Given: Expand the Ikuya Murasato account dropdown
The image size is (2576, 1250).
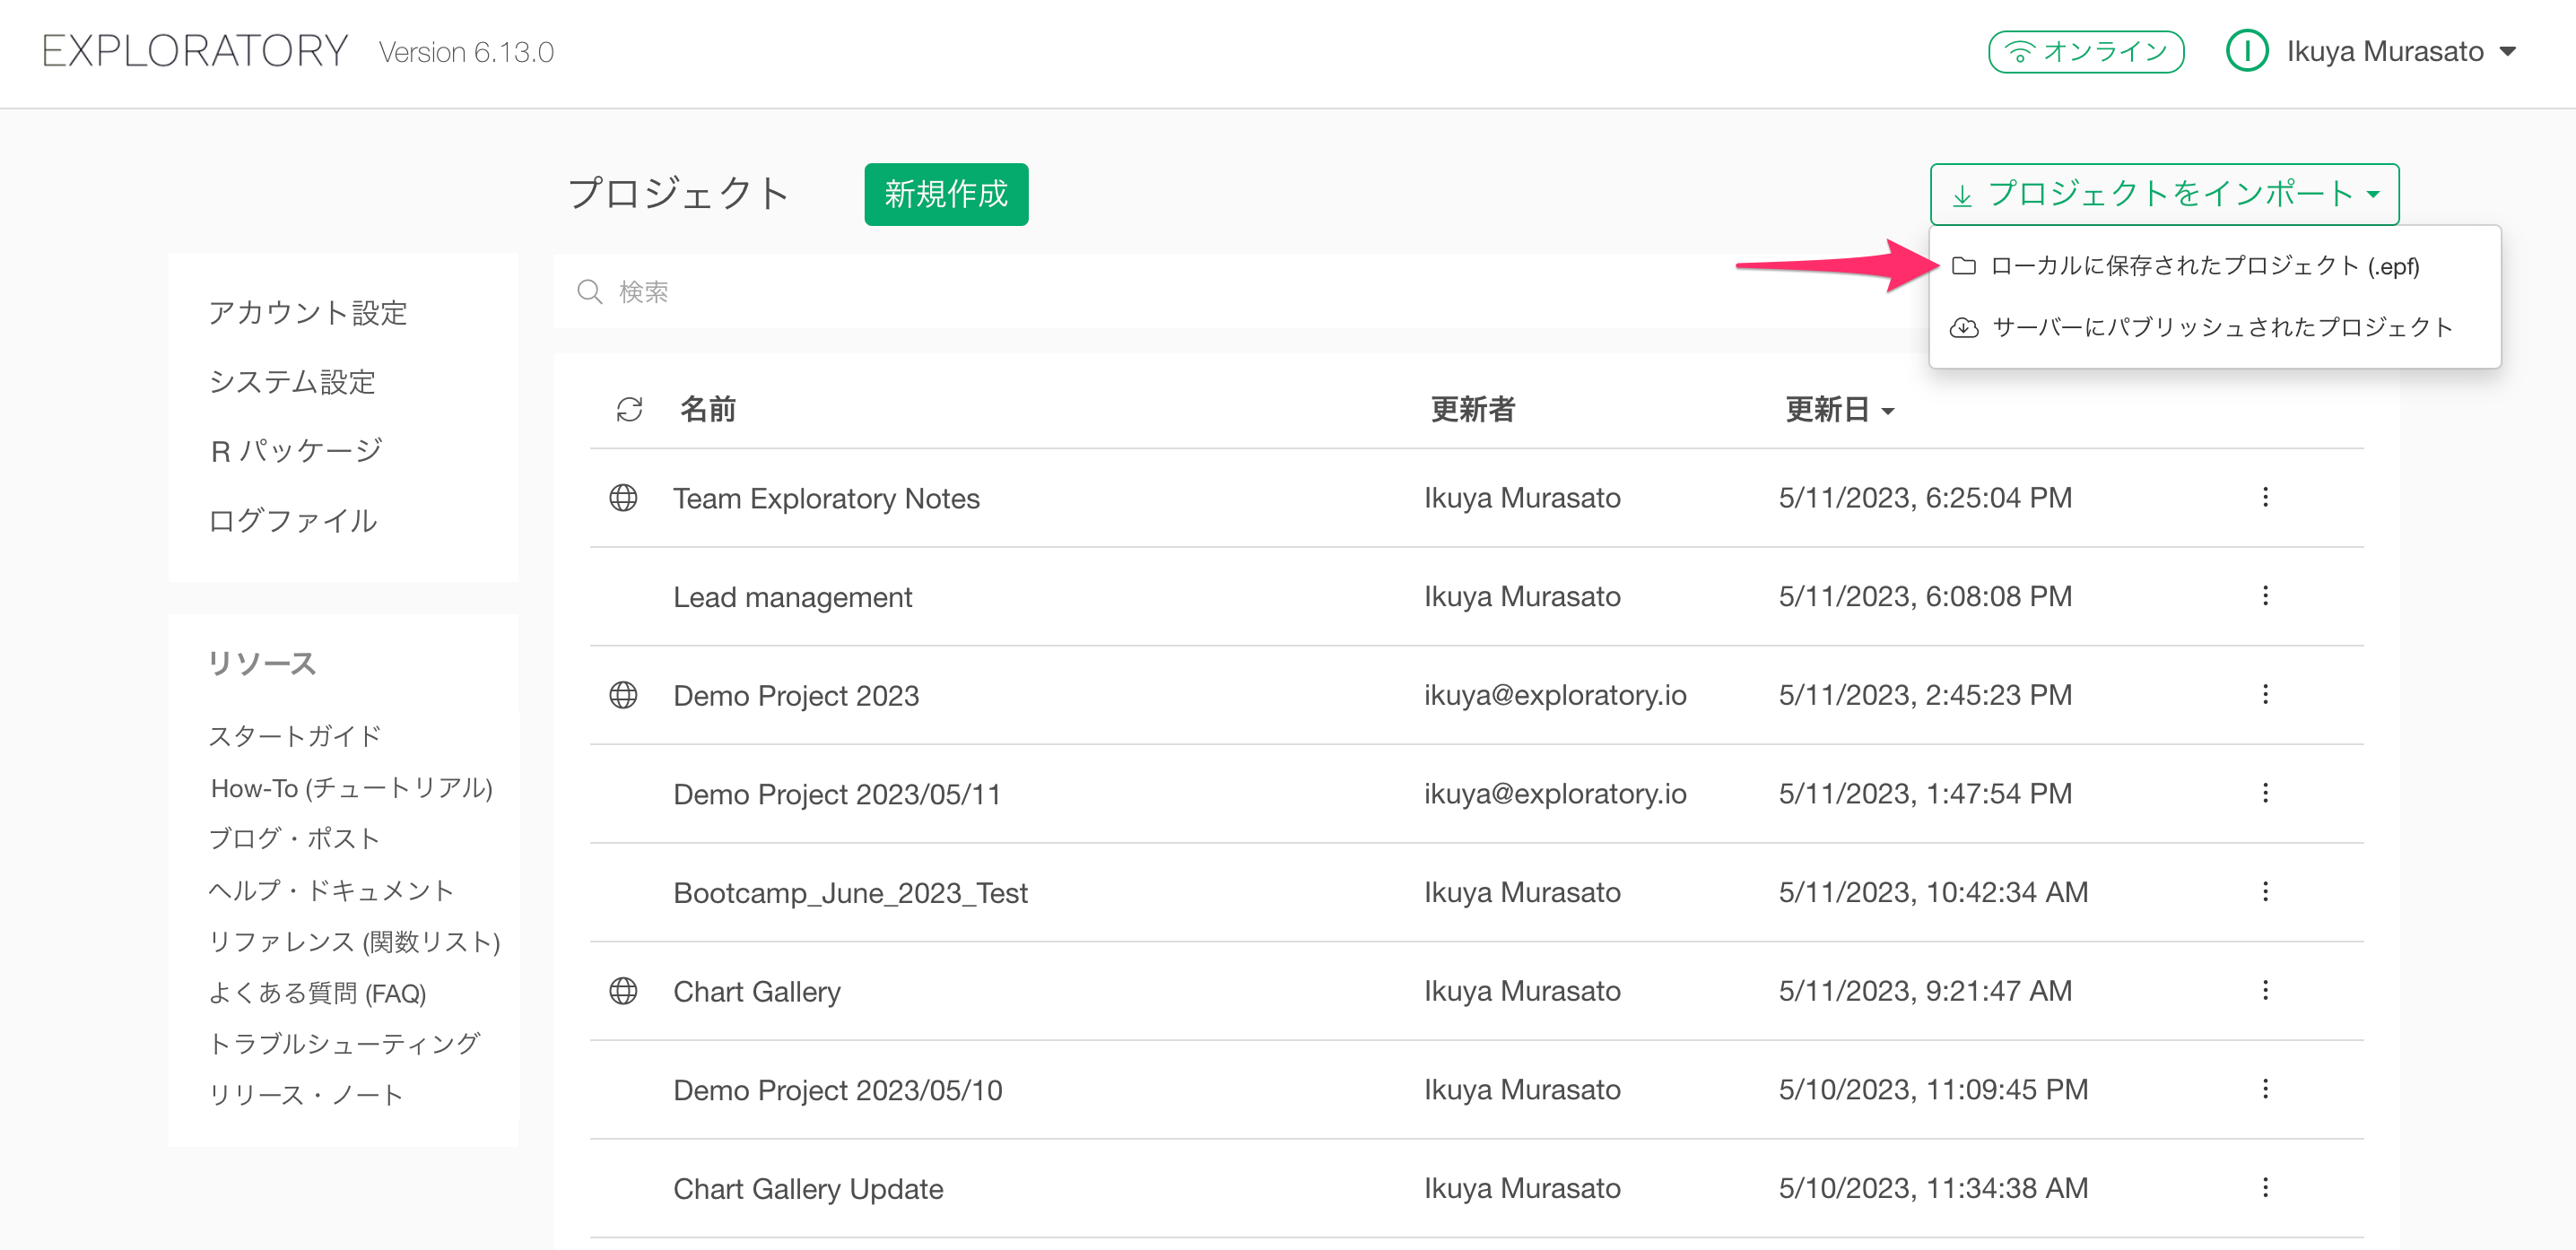Looking at the screenshot, I should pyautogui.click(x=2506, y=51).
